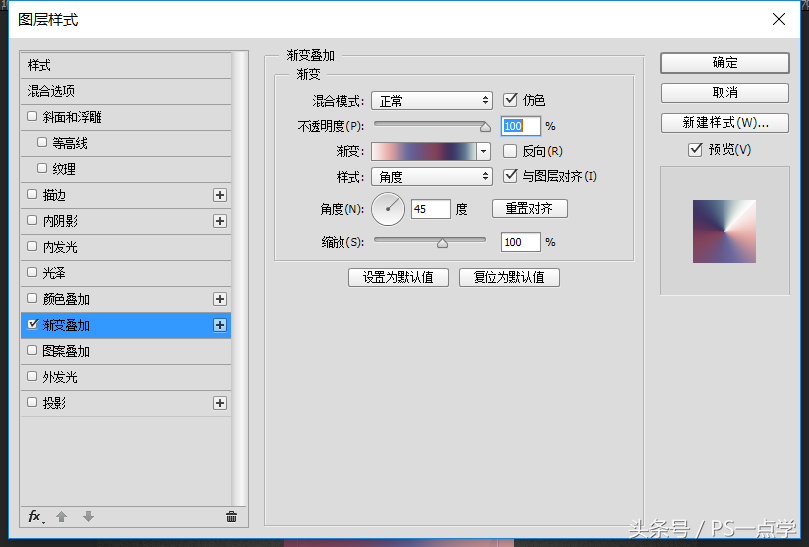809x547 pixels.
Task: Uncheck the 渐变叠加 checkbox
Action: pyautogui.click(x=33, y=324)
